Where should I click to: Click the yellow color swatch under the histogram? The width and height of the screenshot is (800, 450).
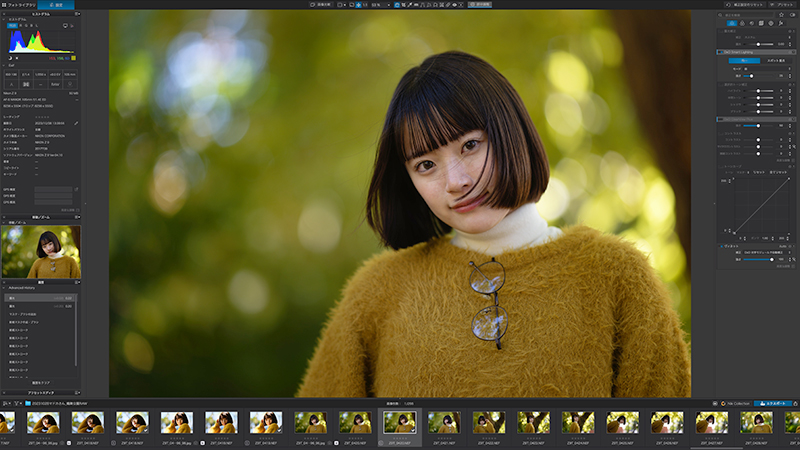(73, 58)
